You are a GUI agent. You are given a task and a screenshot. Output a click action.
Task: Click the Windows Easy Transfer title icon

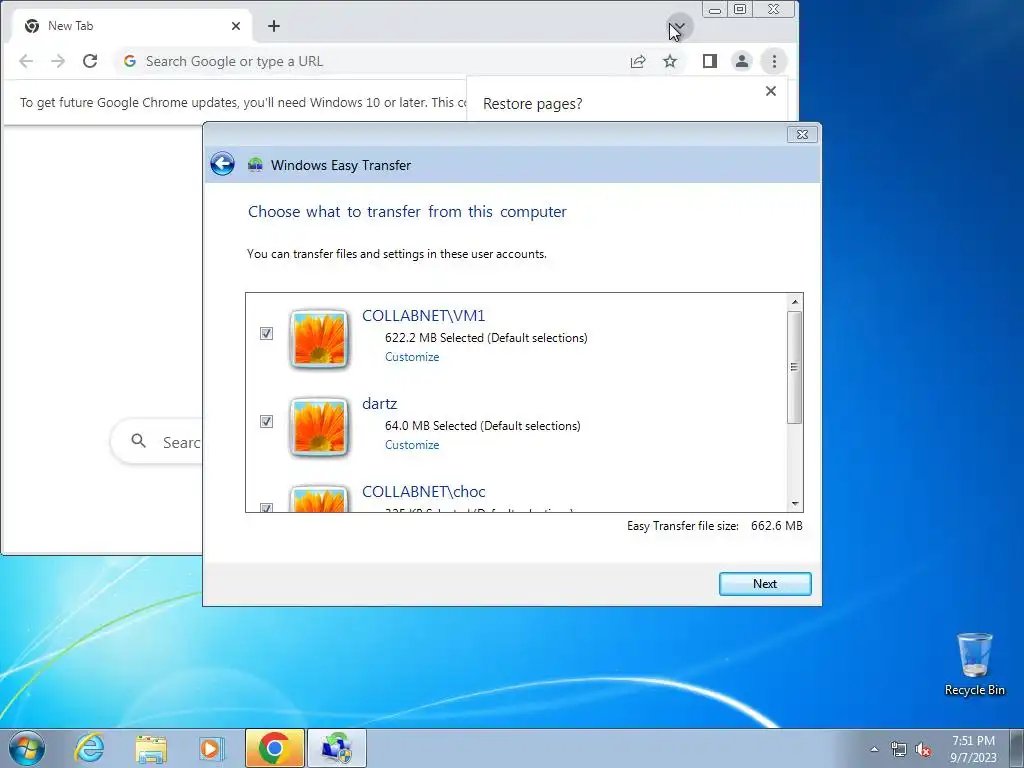[255, 165]
